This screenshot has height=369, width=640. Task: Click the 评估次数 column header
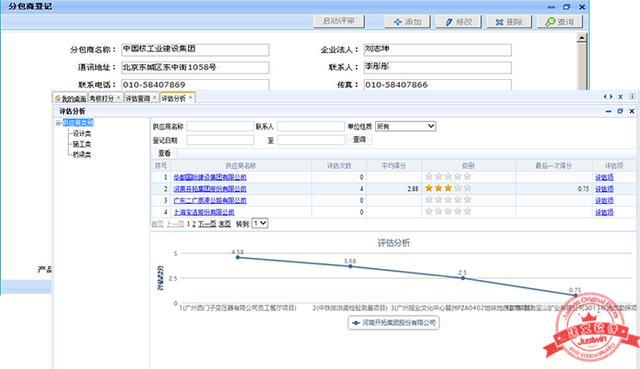(x=339, y=166)
